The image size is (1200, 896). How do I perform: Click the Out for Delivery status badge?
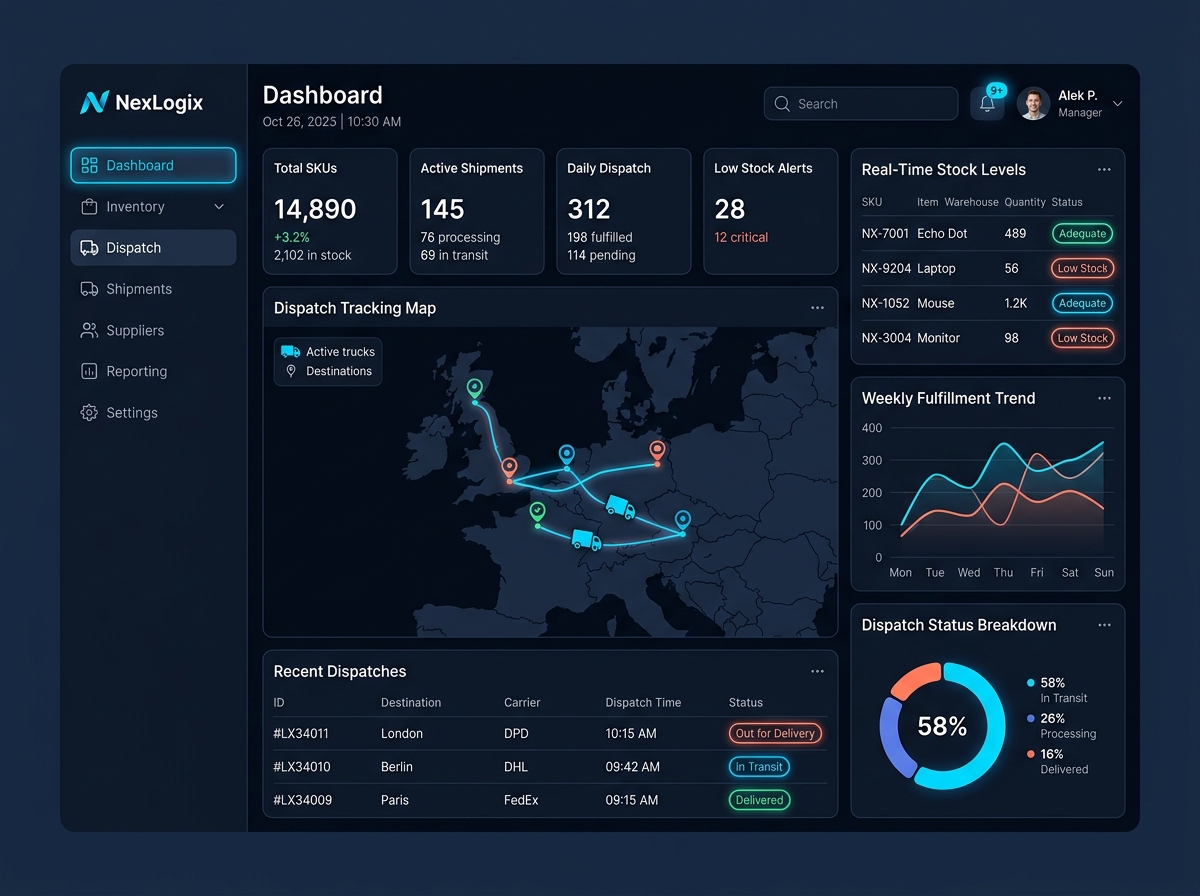(x=775, y=733)
